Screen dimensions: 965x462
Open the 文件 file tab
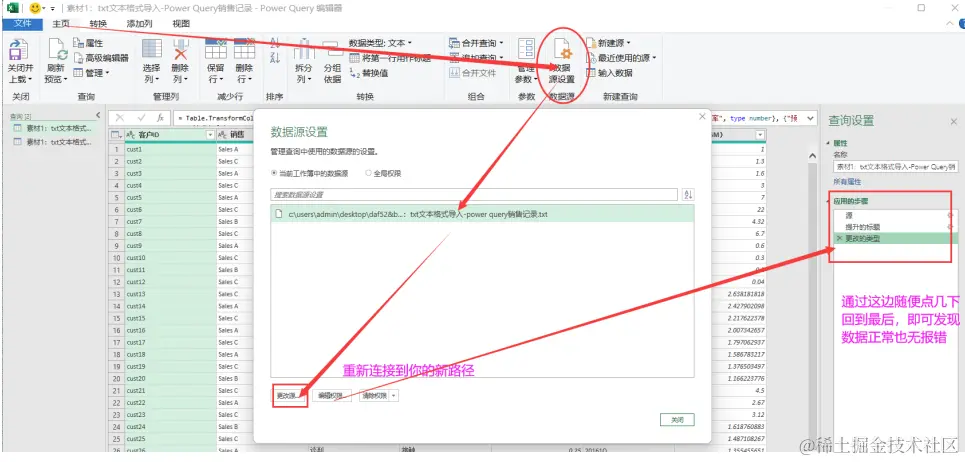point(22,24)
